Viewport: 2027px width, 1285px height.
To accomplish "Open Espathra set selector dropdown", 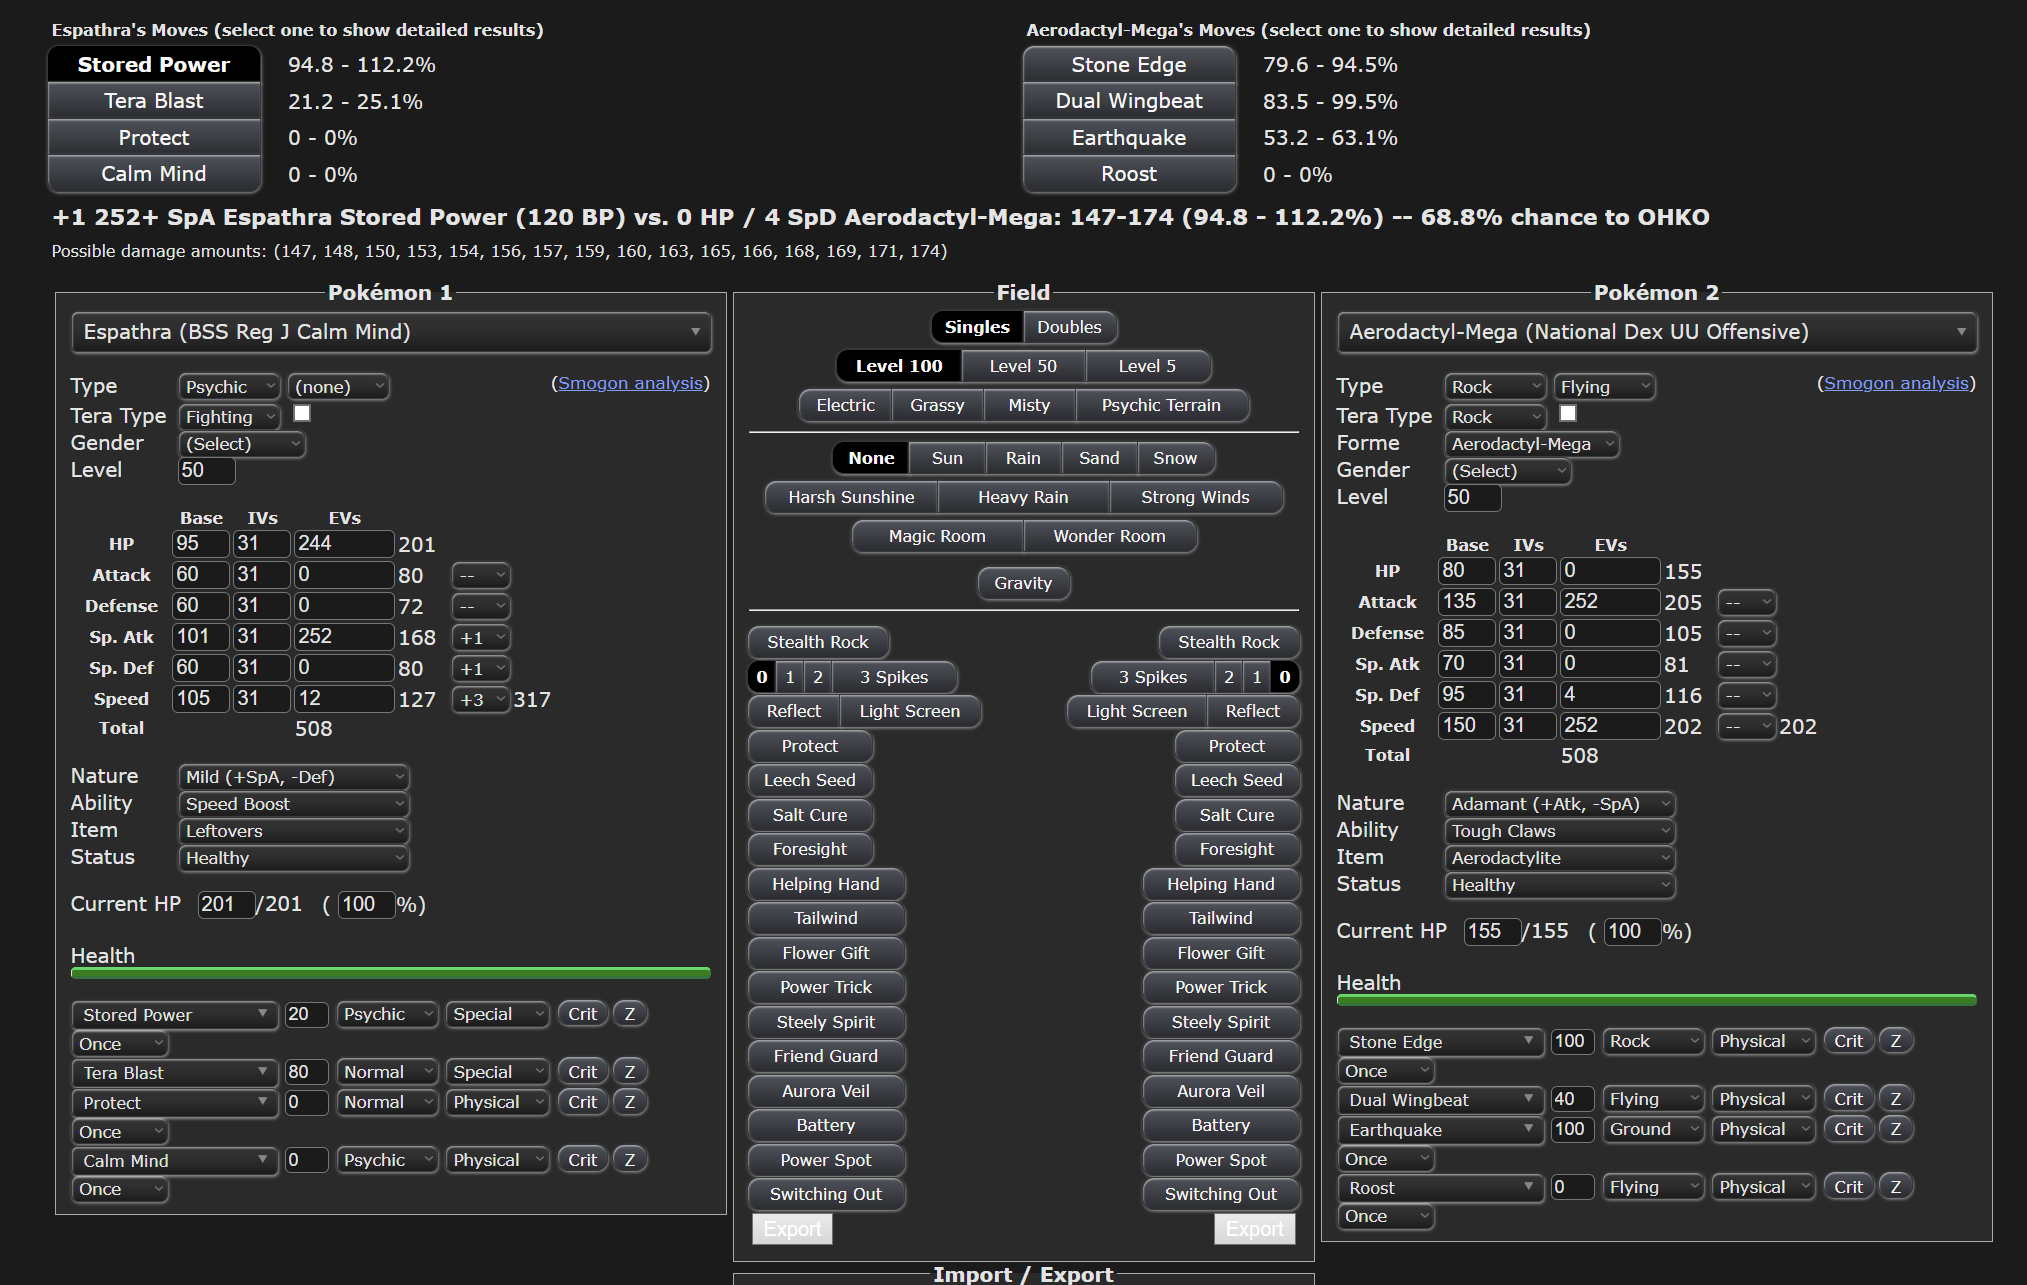I will (x=391, y=332).
